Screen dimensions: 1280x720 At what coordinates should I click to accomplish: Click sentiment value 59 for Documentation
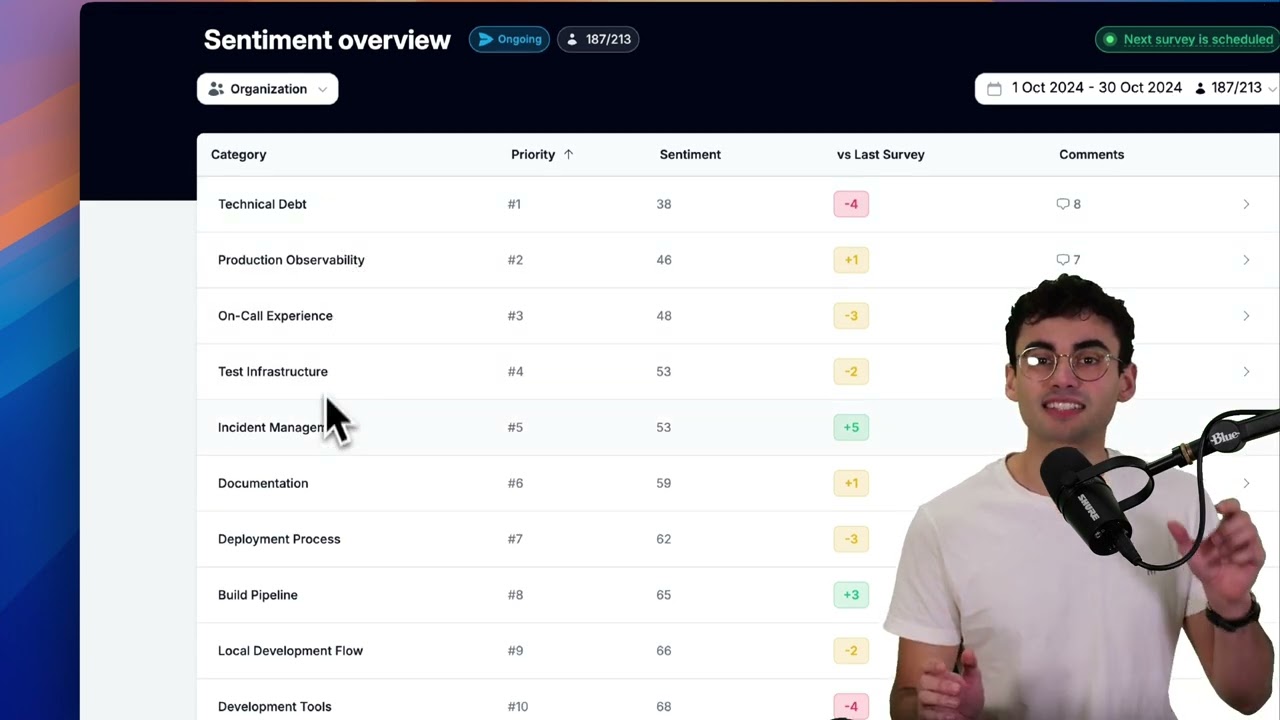tap(664, 483)
